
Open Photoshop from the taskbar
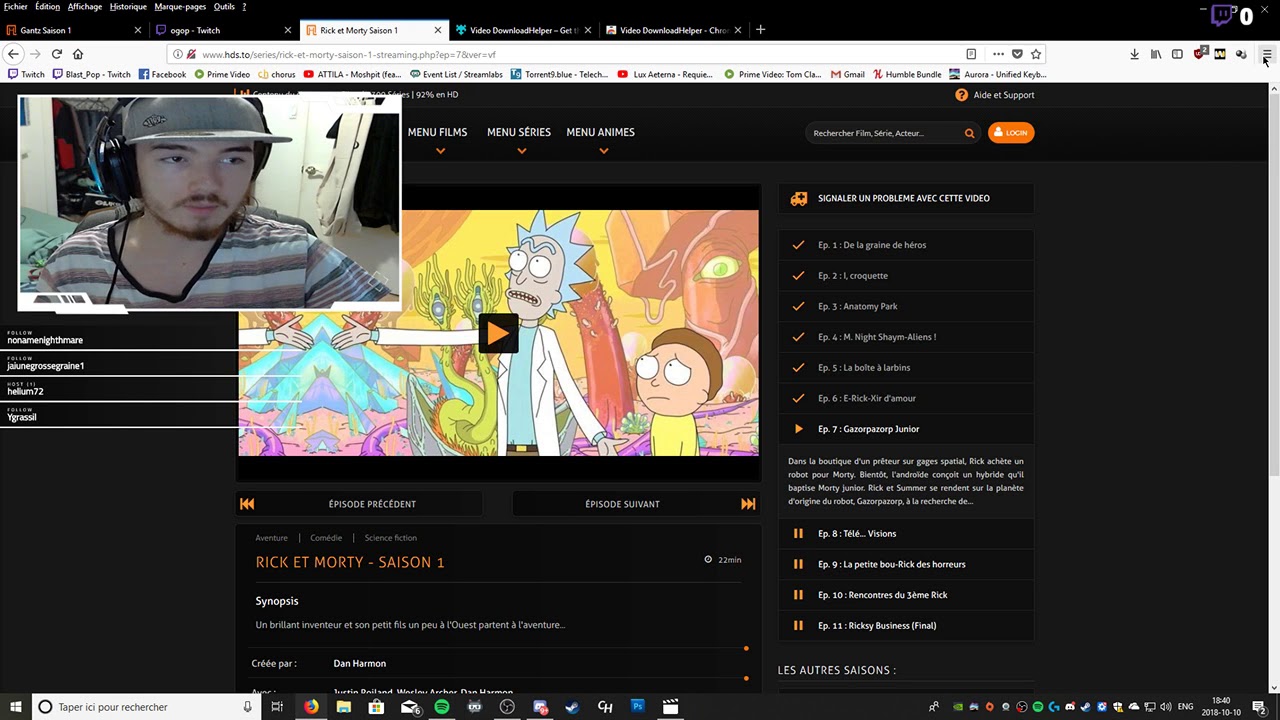tap(637, 707)
